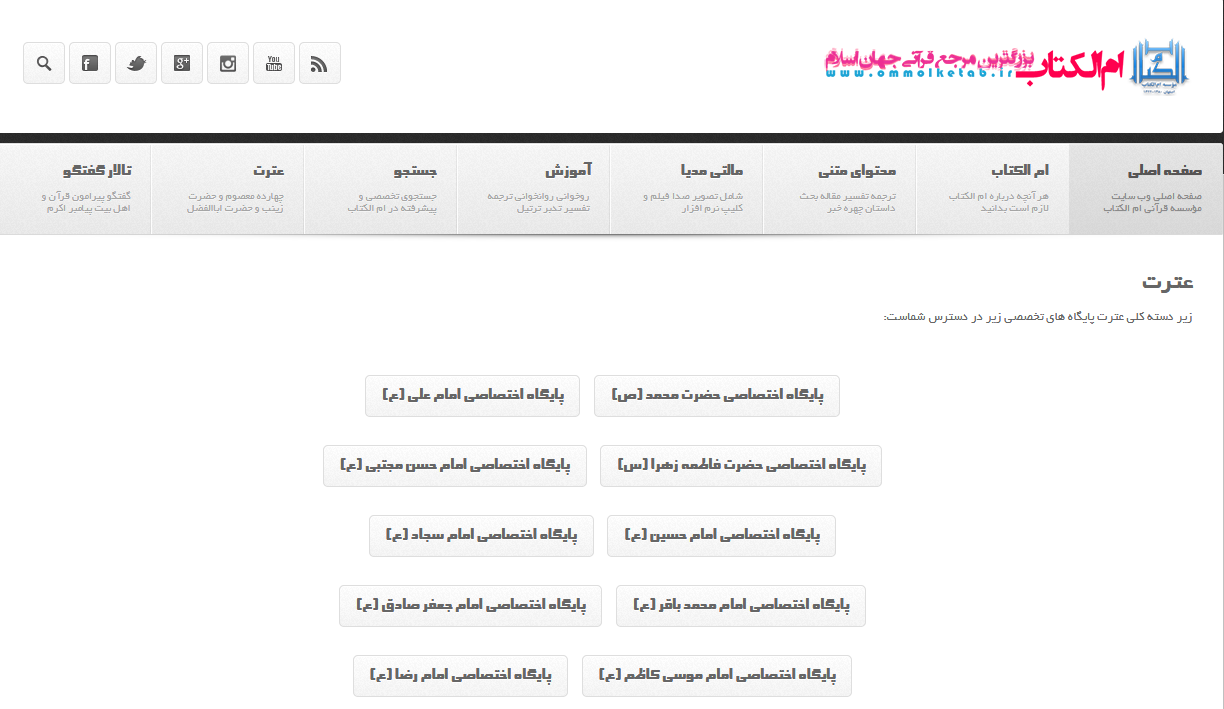Open پایگاه اختصاصی حضرت محمد (ص)
1224x709 pixels.
pos(717,396)
